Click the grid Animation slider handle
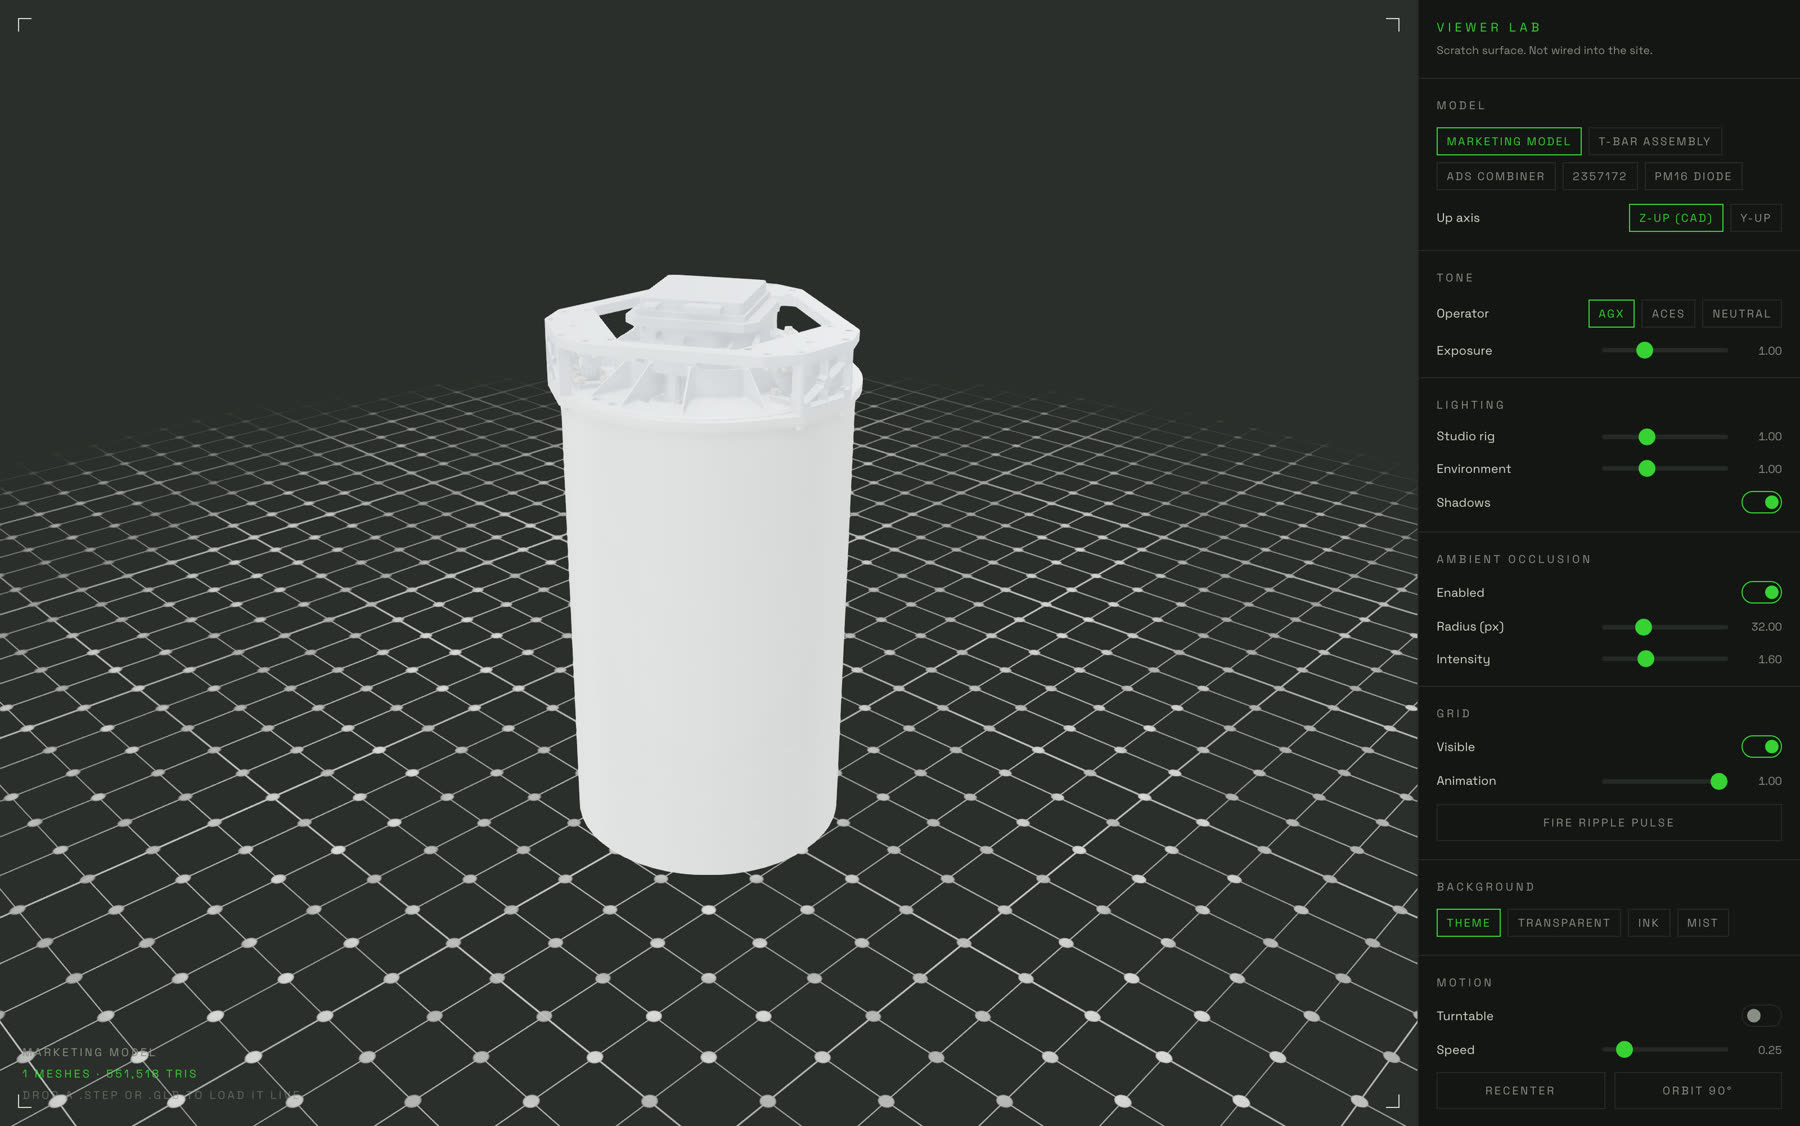This screenshot has height=1126, width=1800. pyautogui.click(x=1718, y=781)
